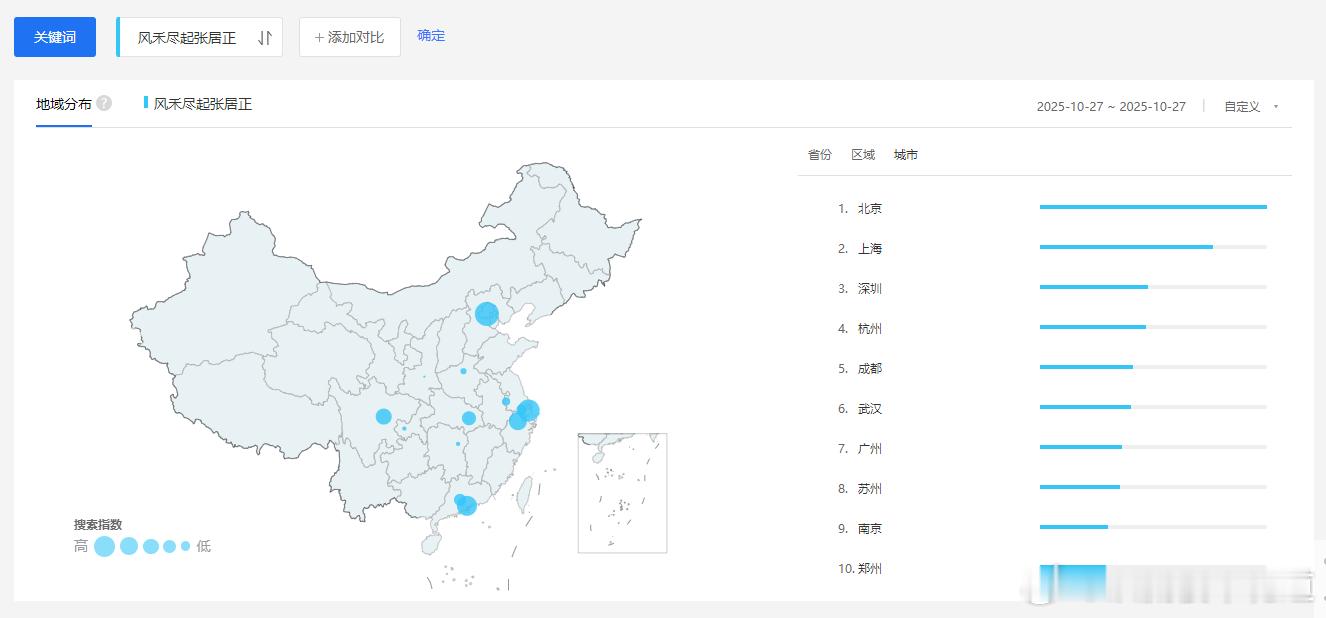The image size is (1326, 618).
Task: Click the largest 高 legend circle
Action: [x=105, y=546]
